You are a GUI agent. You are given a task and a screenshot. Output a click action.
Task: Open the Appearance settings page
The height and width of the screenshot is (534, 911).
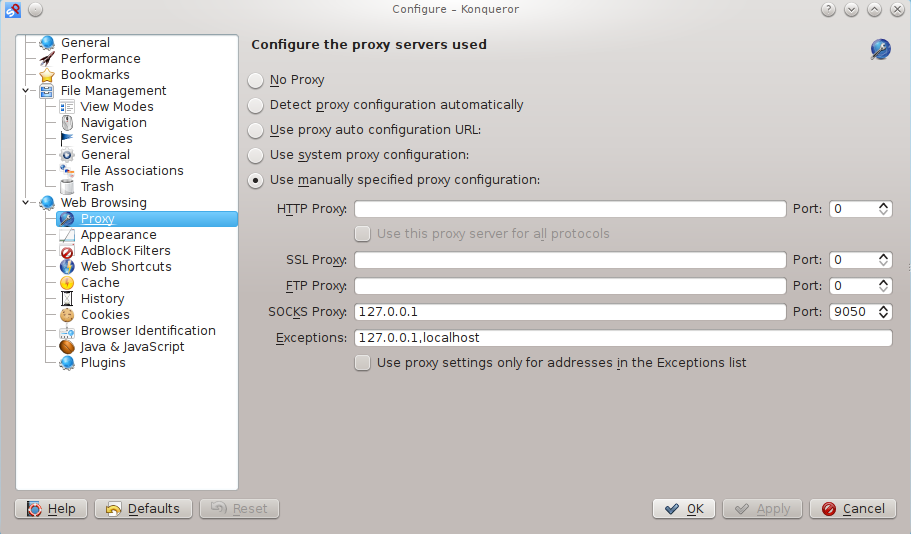119,235
